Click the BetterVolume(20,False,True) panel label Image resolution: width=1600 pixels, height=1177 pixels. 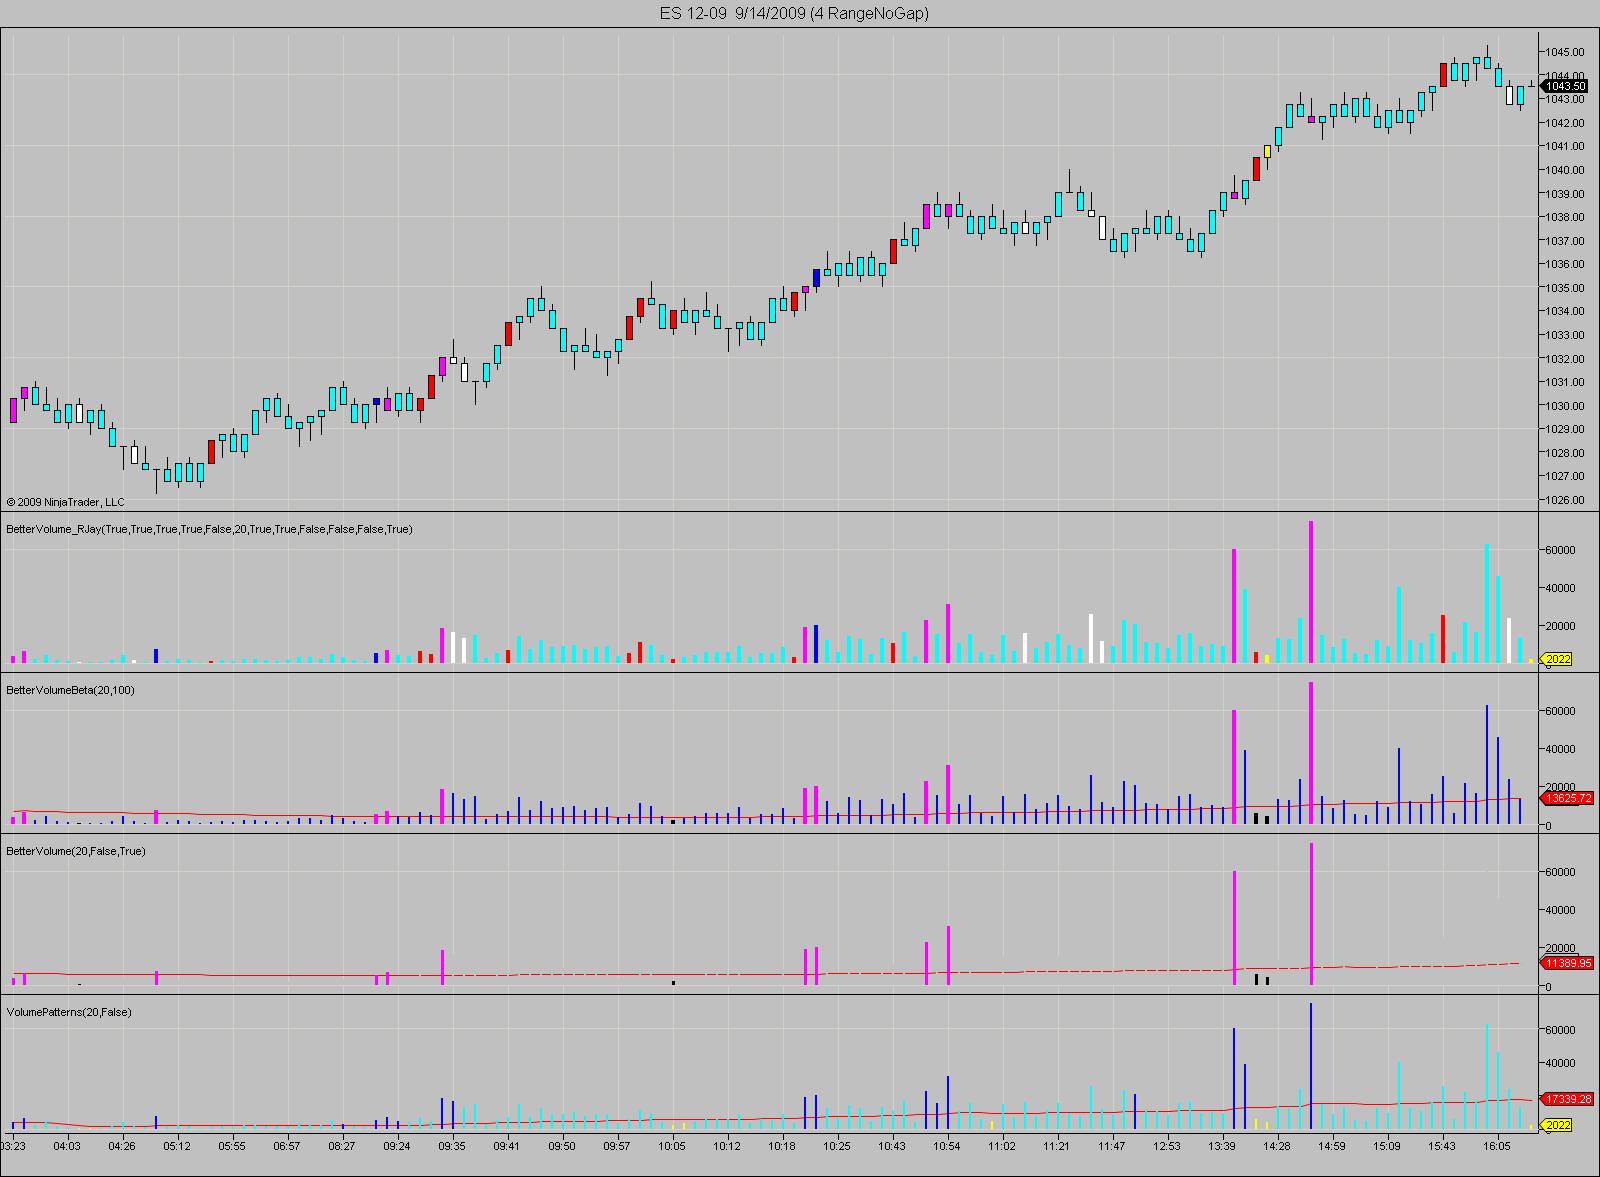point(76,851)
